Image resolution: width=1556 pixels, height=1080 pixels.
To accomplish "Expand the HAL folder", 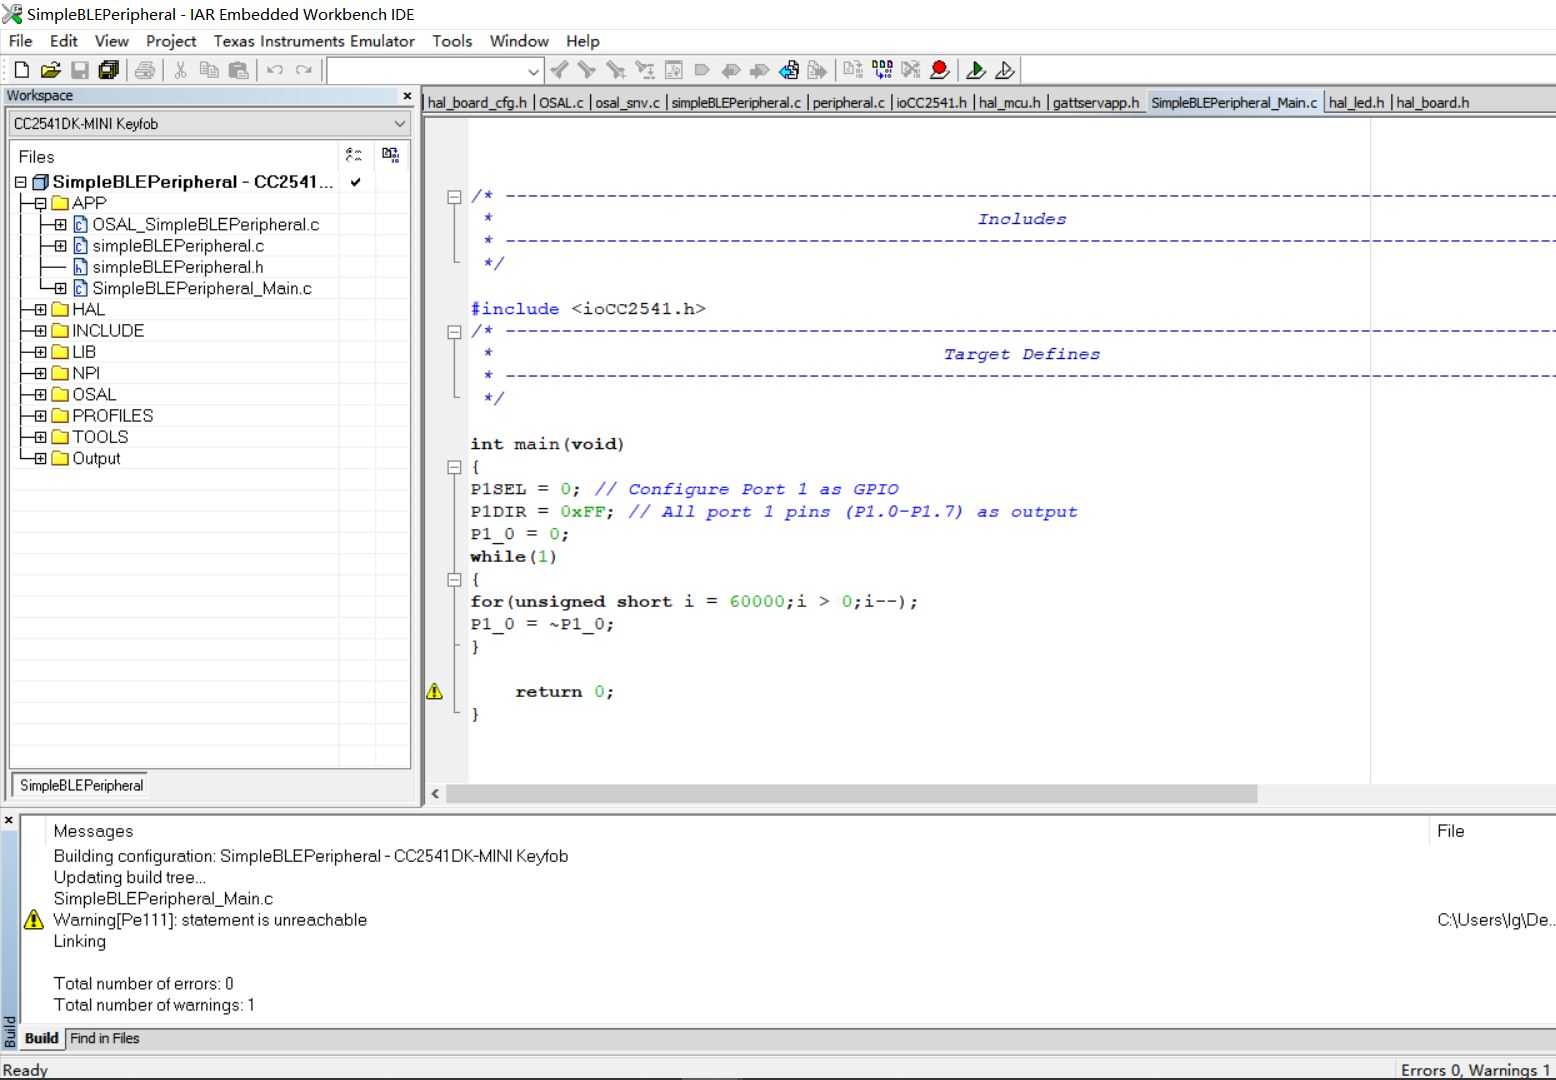I will pos(40,309).
